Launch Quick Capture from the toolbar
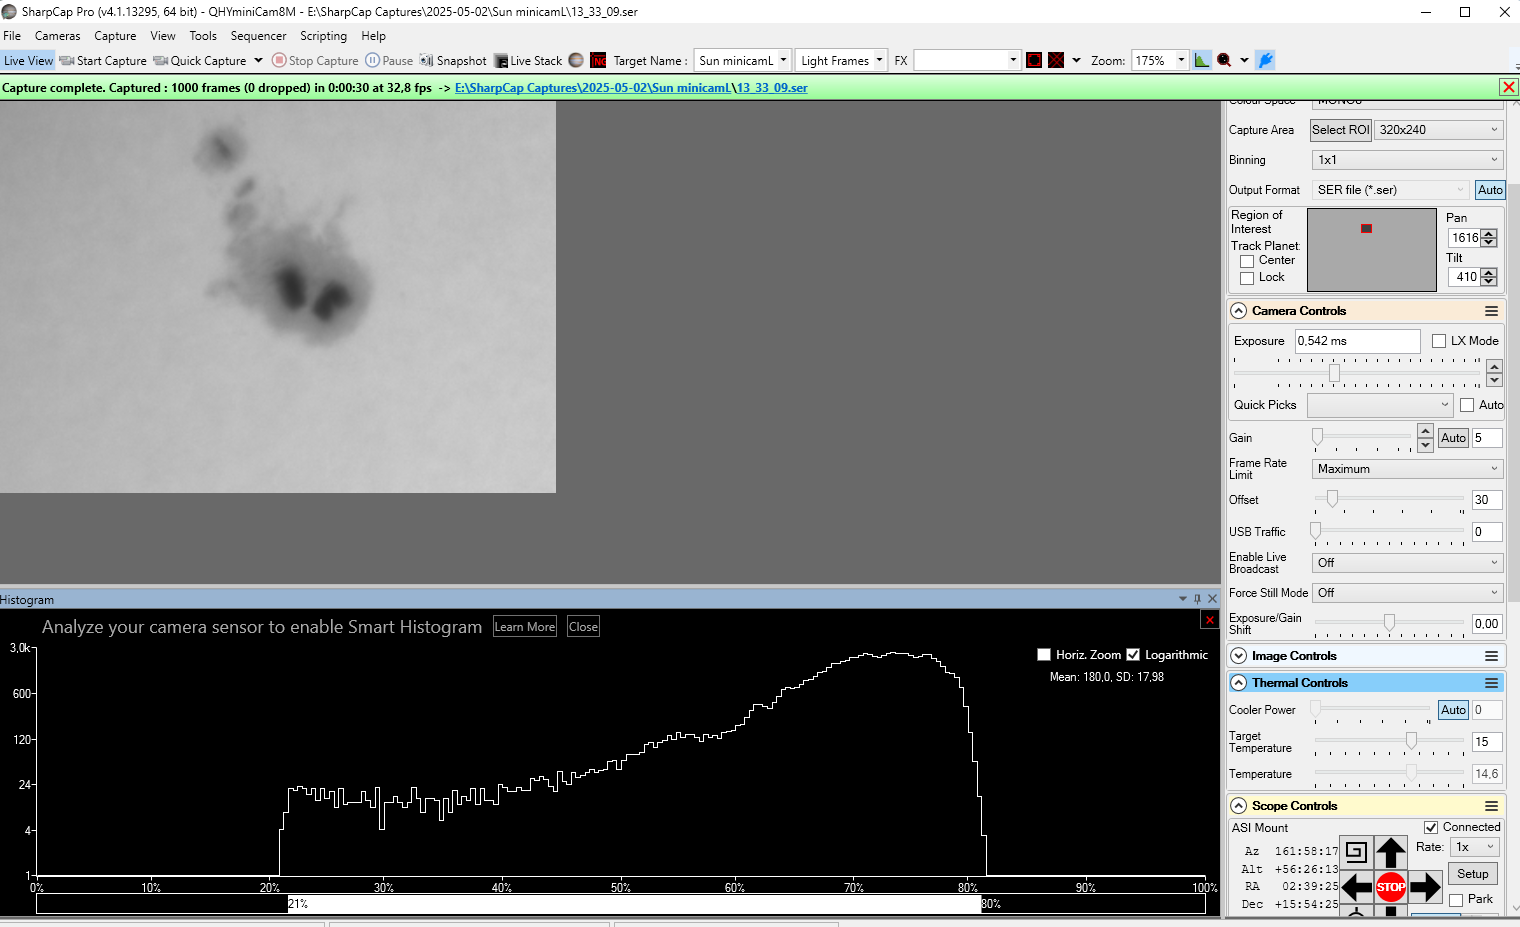The width and height of the screenshot is (1520, 927). (x=200, y=60)
